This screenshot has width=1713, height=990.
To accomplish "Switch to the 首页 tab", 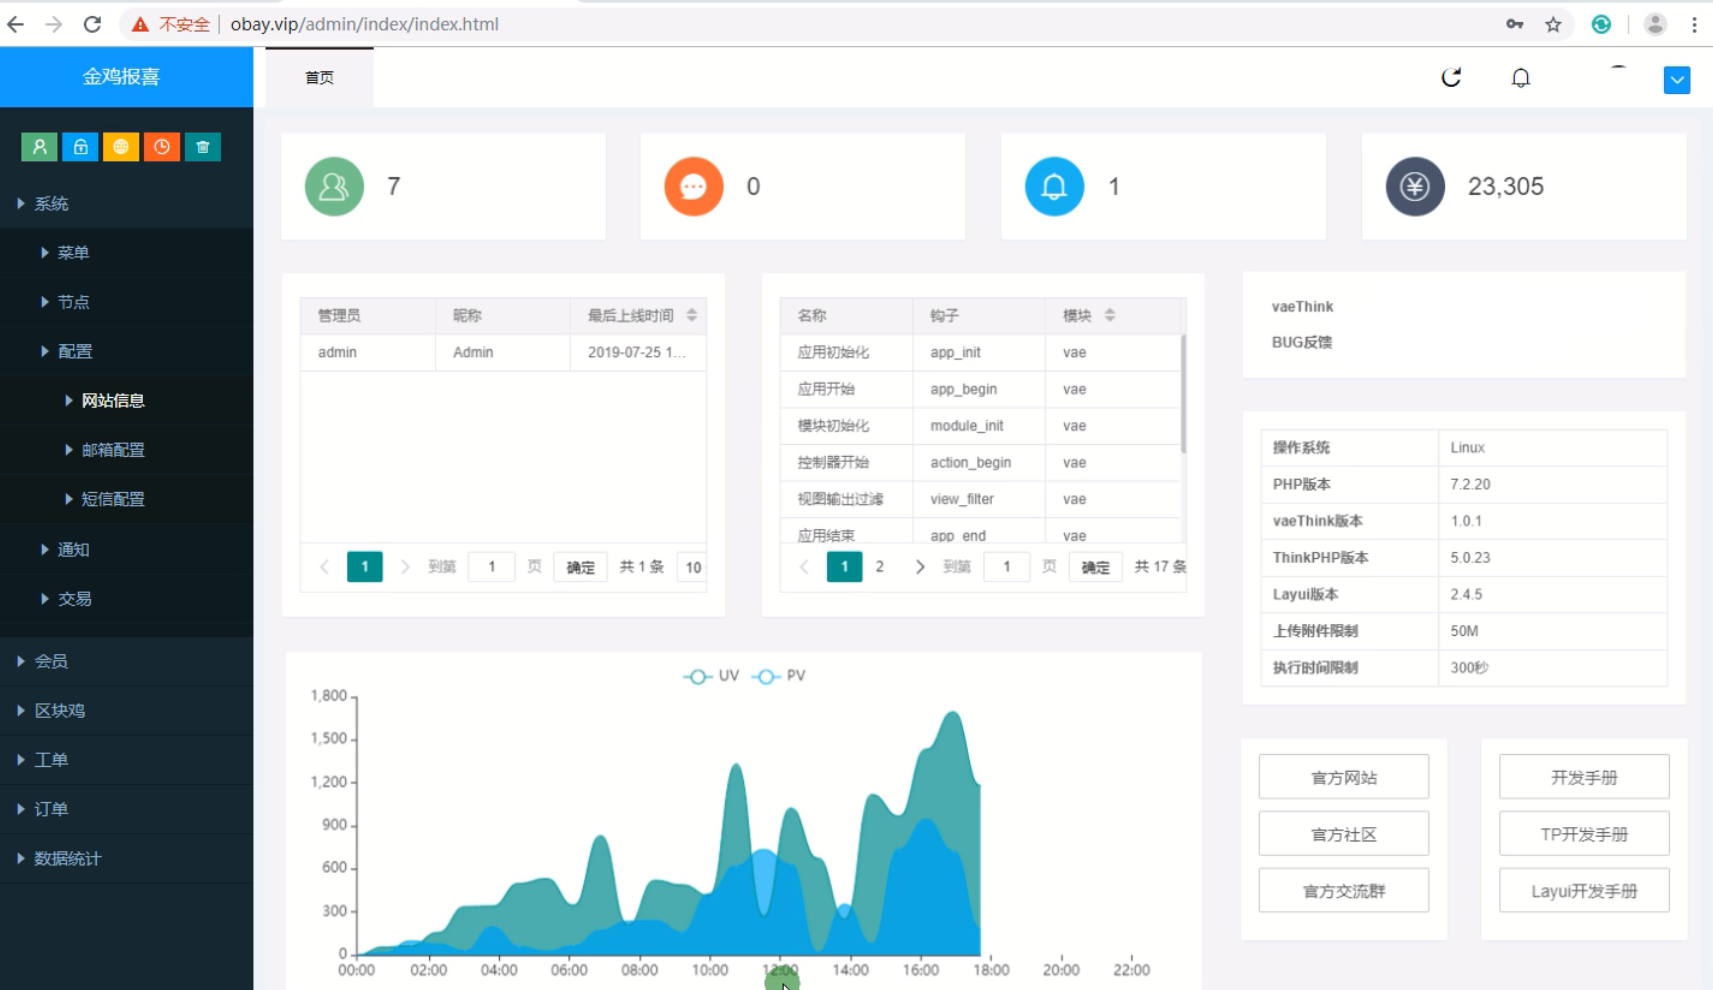I will click(319, 78).
